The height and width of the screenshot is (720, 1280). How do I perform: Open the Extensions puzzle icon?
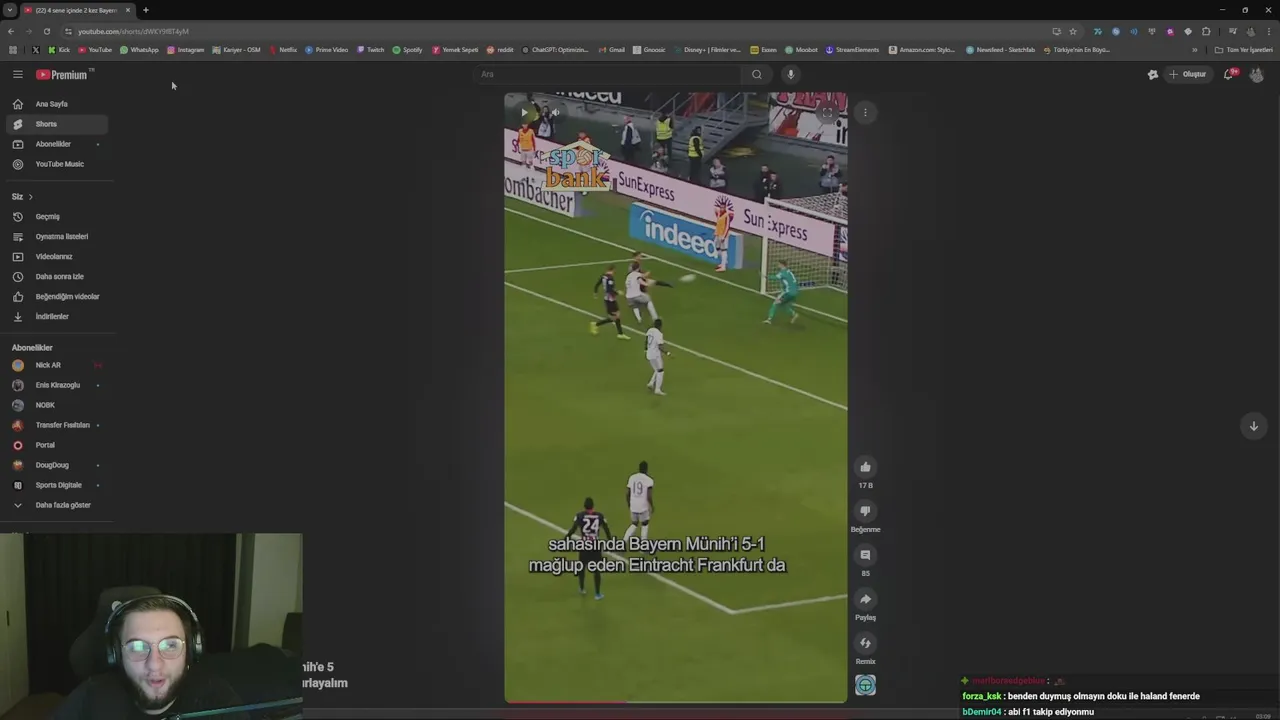pyautogui.click(x=1206, y=31)
